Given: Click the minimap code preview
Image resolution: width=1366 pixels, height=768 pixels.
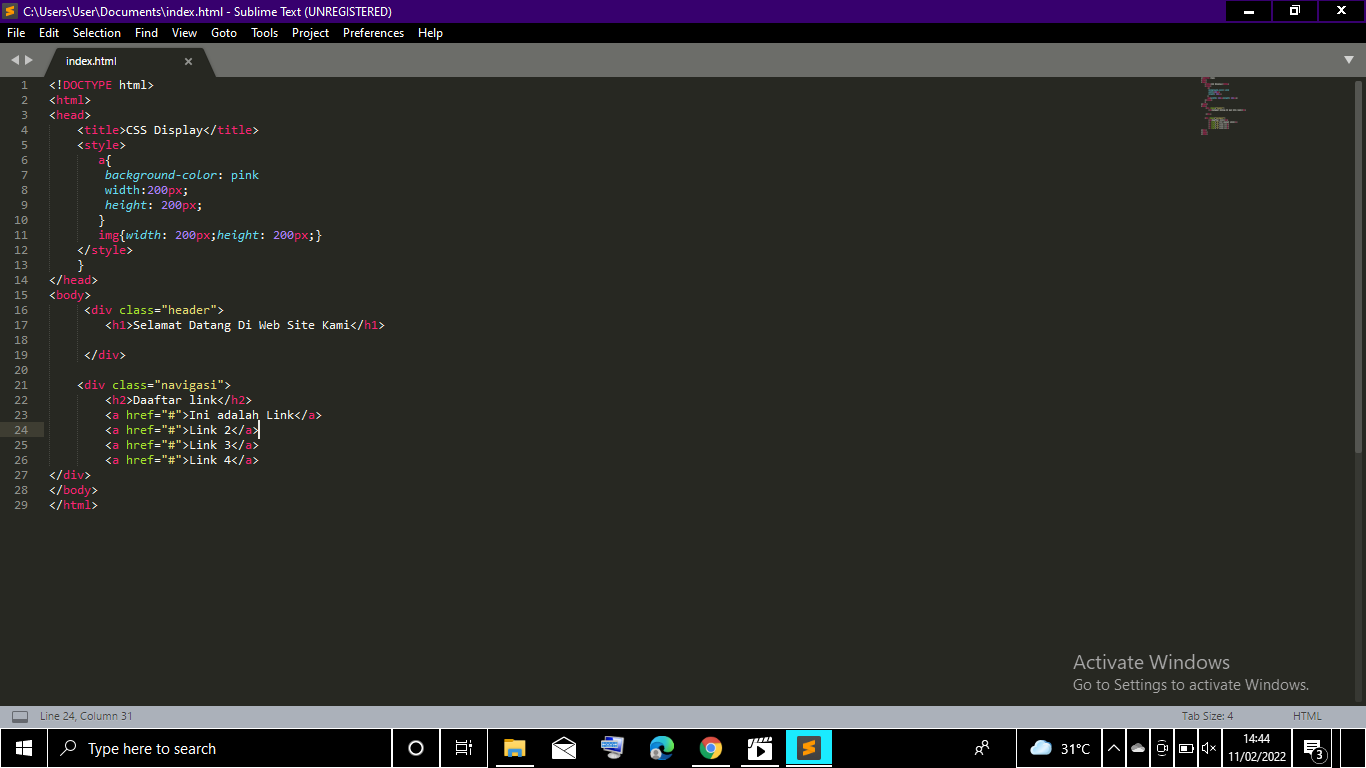Looking at the screenshot, I should pos(1224,106).
